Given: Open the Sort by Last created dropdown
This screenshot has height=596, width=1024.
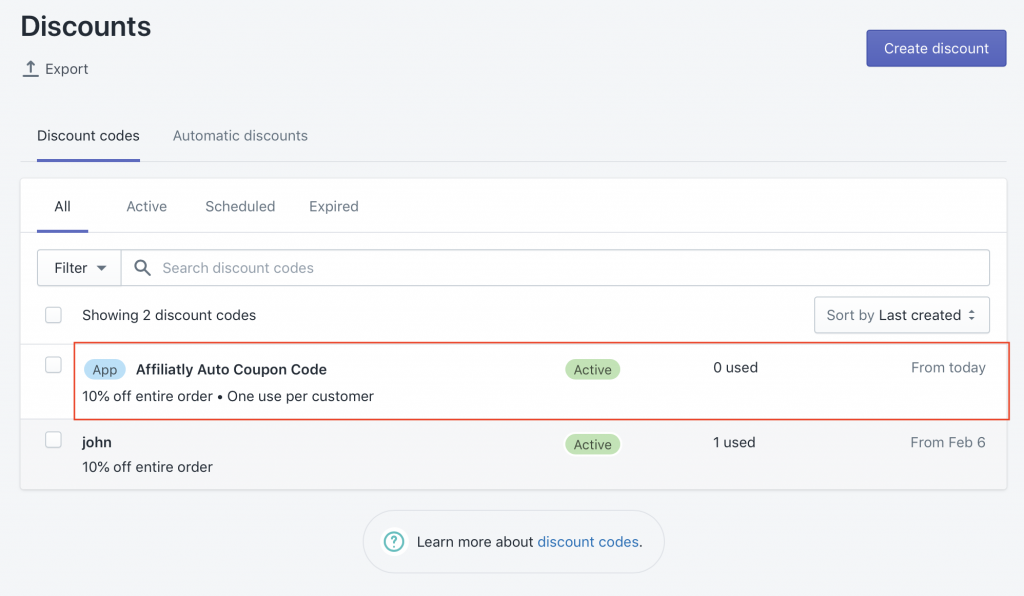Looking at the screenshot, I should click(902, 315).
